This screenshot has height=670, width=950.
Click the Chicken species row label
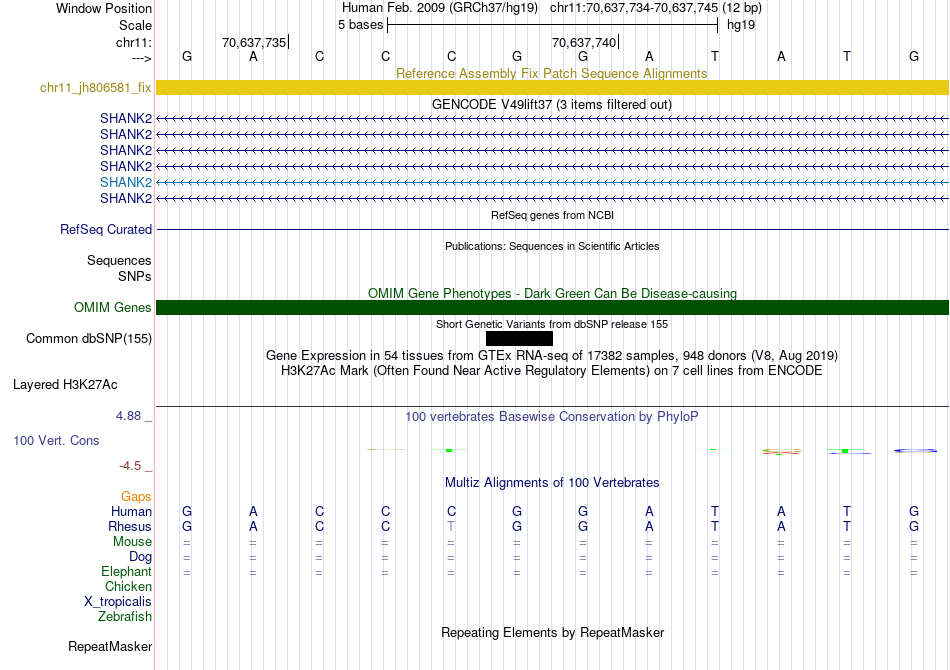[128, 586]
